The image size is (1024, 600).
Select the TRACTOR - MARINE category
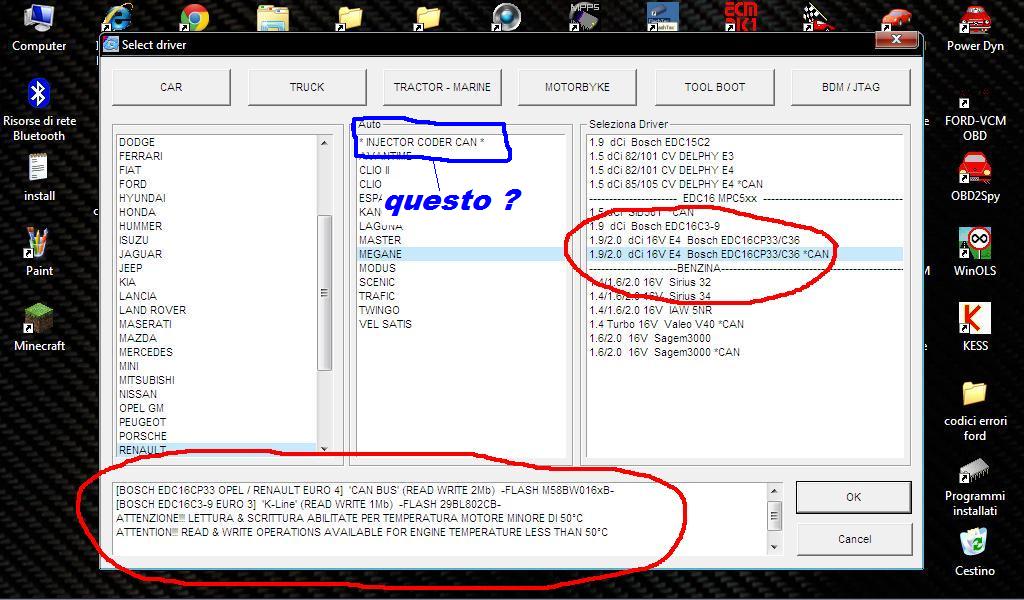(x=442, y=87)
